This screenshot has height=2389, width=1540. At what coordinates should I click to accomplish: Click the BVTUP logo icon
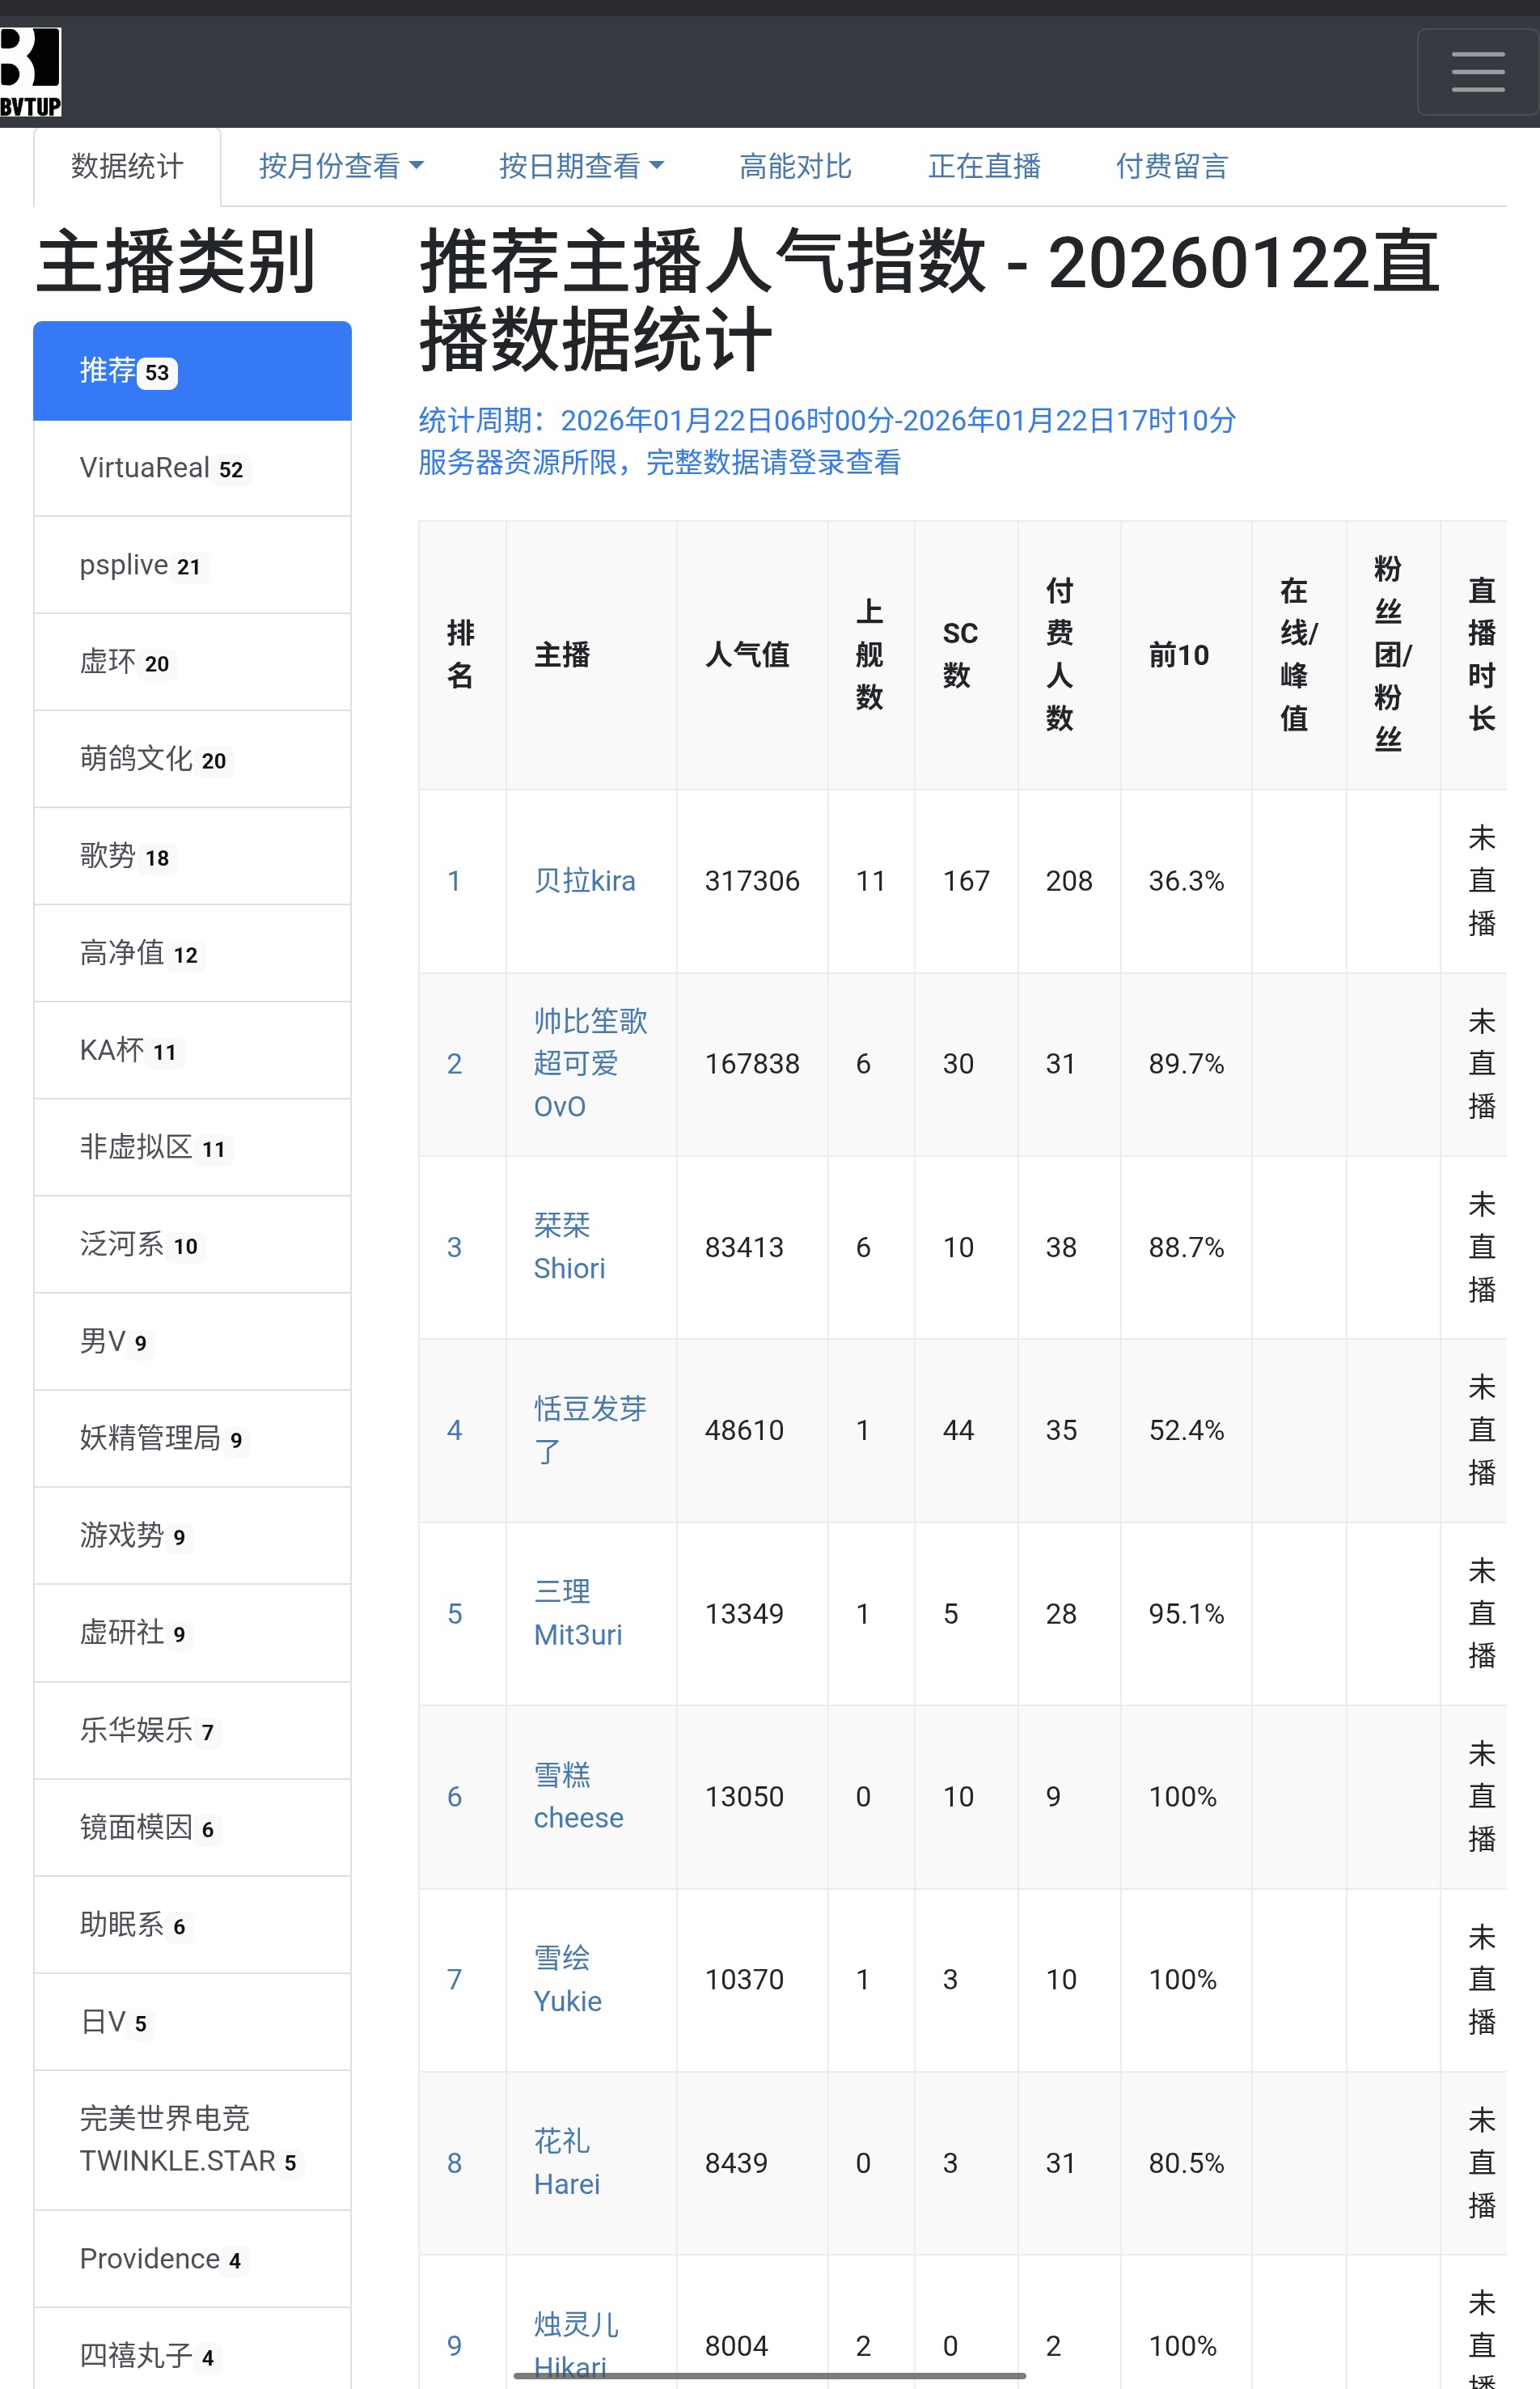pos(30,72)
